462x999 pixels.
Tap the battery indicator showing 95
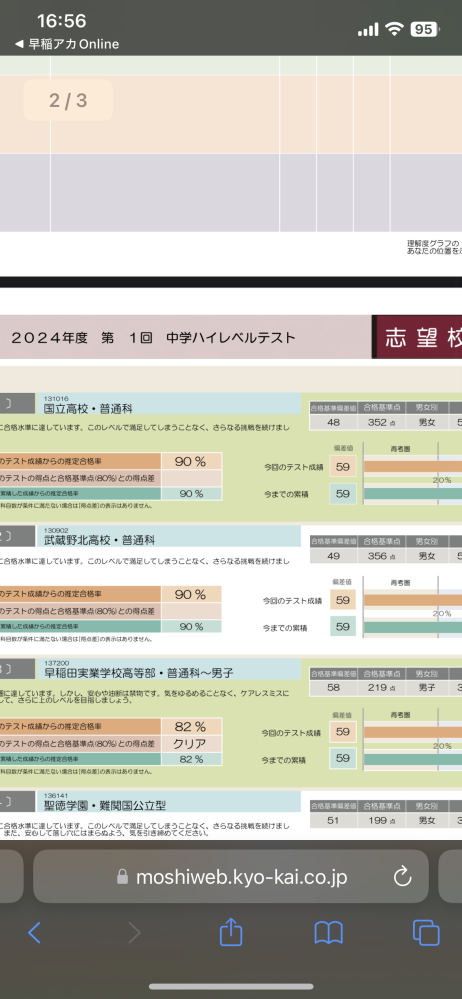(424, 29)
